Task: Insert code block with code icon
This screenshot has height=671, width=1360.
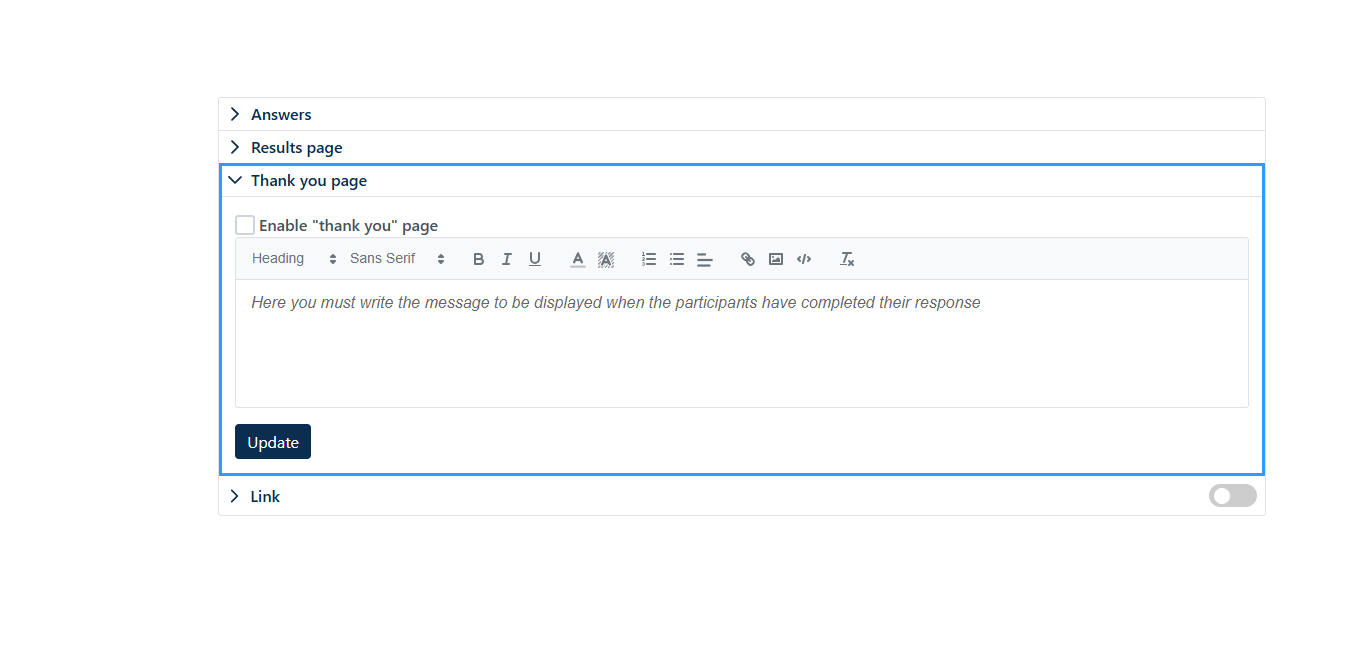Action: [804, 259]
